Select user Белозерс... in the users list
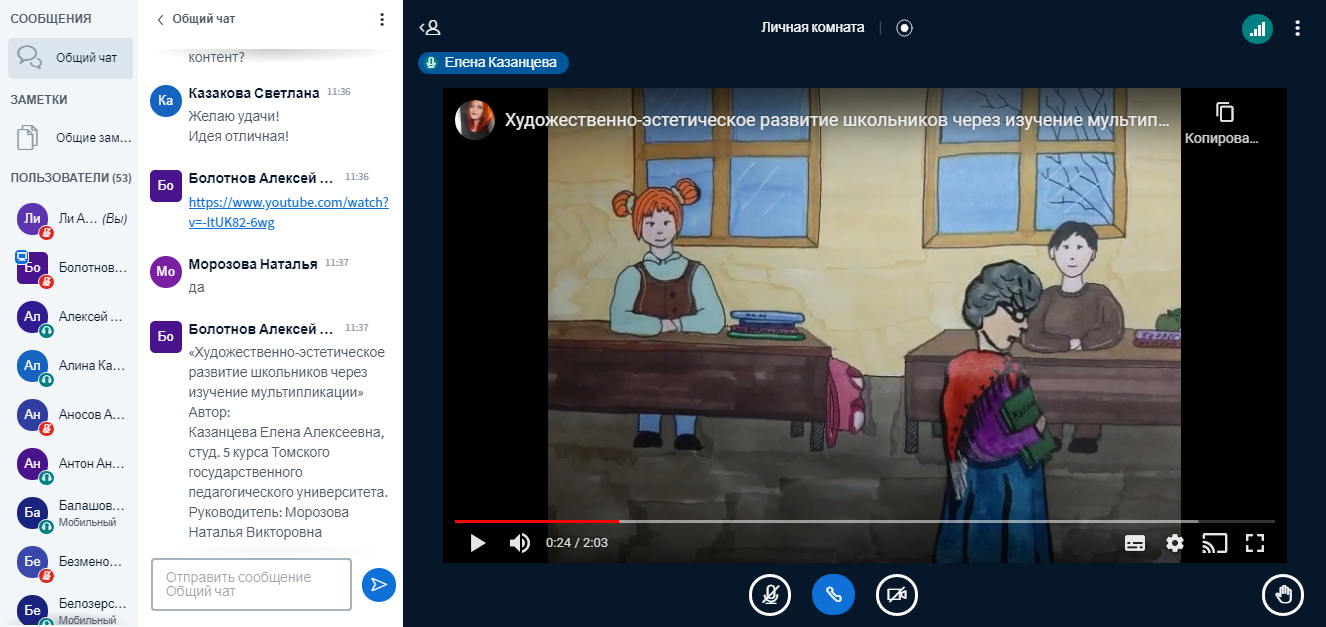This screenshot has width=1326, height=627. click(72, 611)
